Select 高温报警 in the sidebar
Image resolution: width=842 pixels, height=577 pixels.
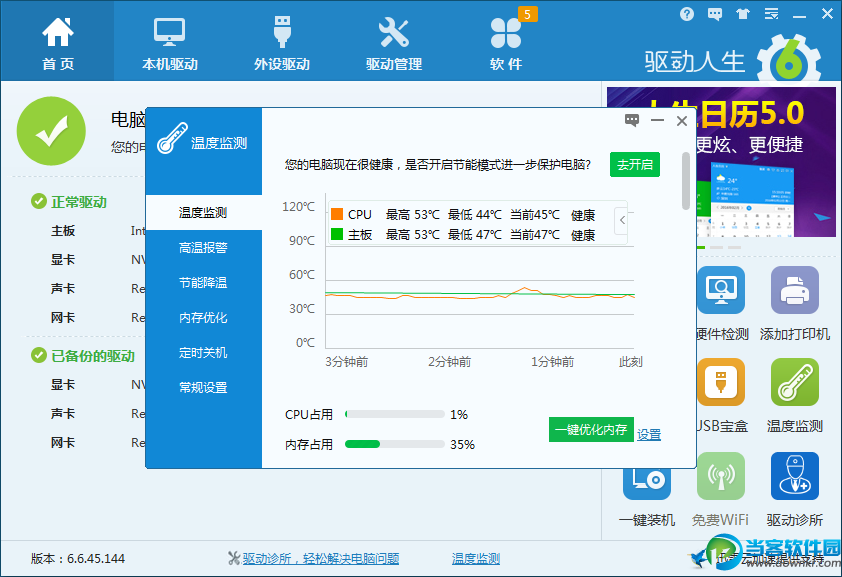pos(204,247)
